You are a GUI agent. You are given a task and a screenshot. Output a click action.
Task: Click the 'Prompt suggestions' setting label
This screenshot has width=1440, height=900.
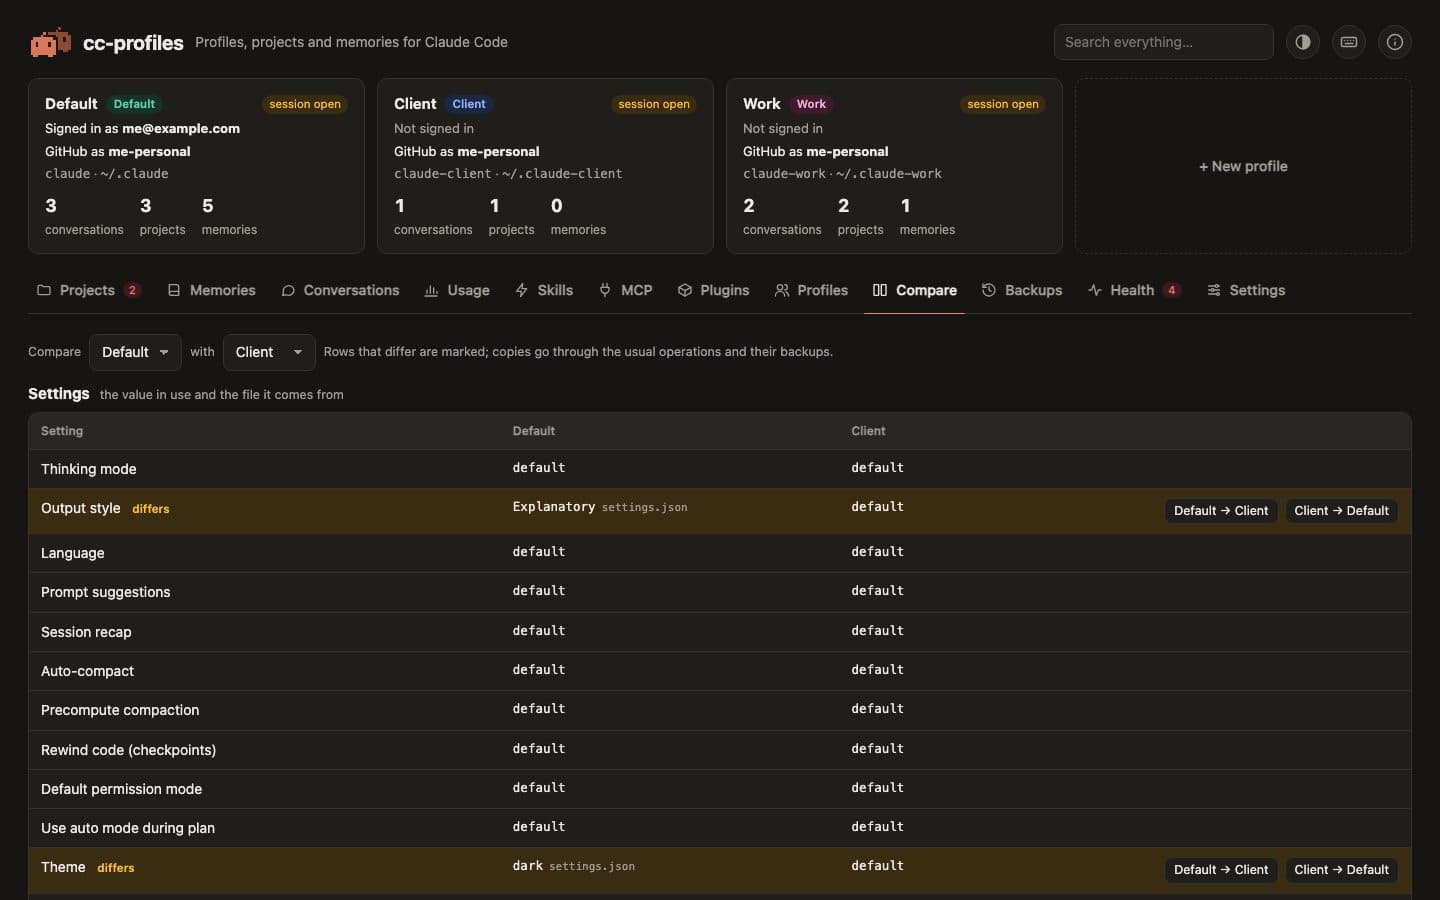[x=106, y=592]
